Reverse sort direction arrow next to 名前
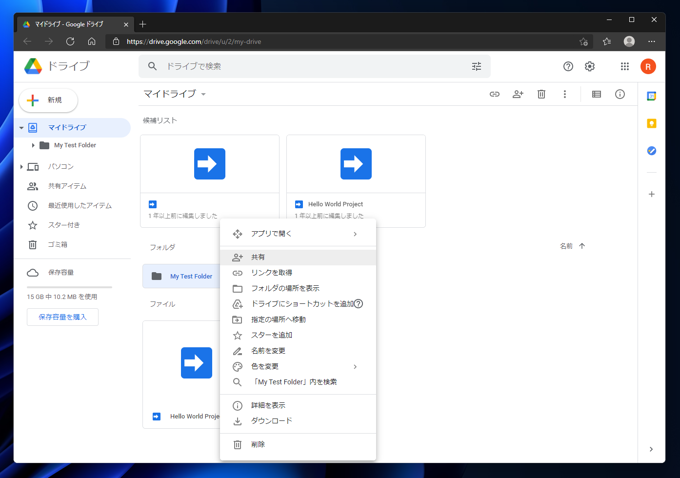The image size is (680, 478). (x=582, y=246)
